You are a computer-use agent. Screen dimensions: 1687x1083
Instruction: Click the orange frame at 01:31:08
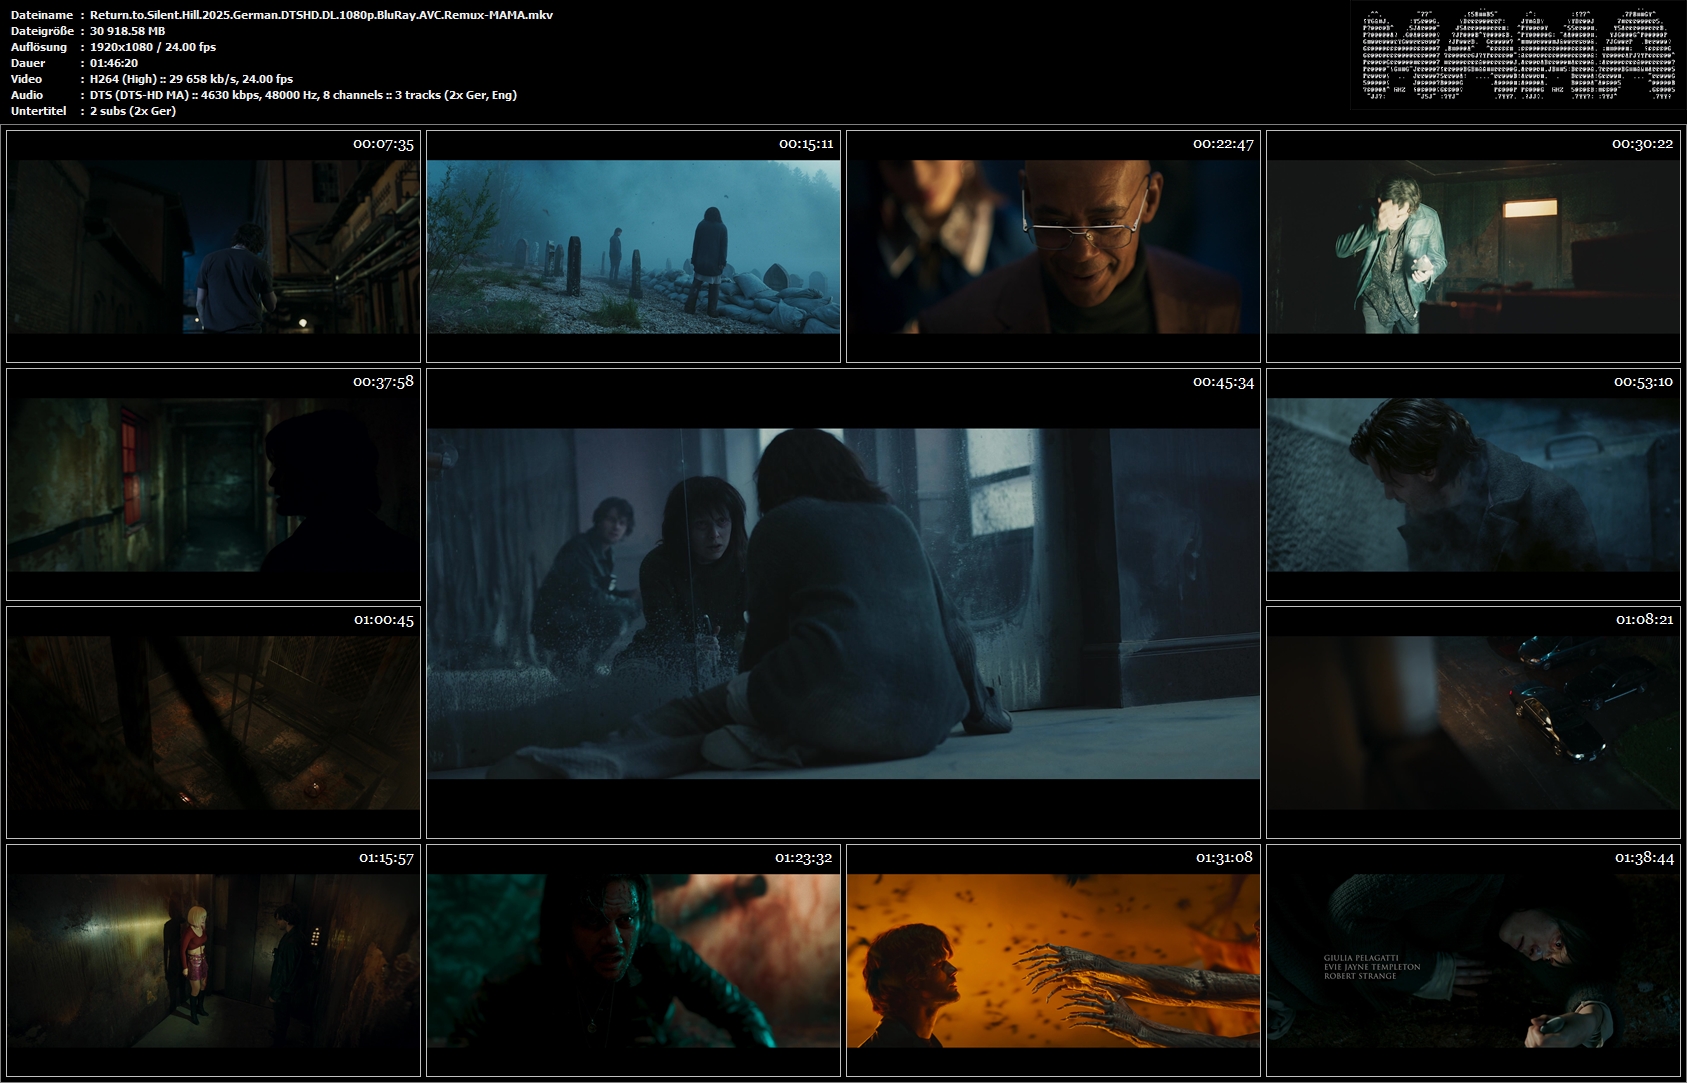1053,960
